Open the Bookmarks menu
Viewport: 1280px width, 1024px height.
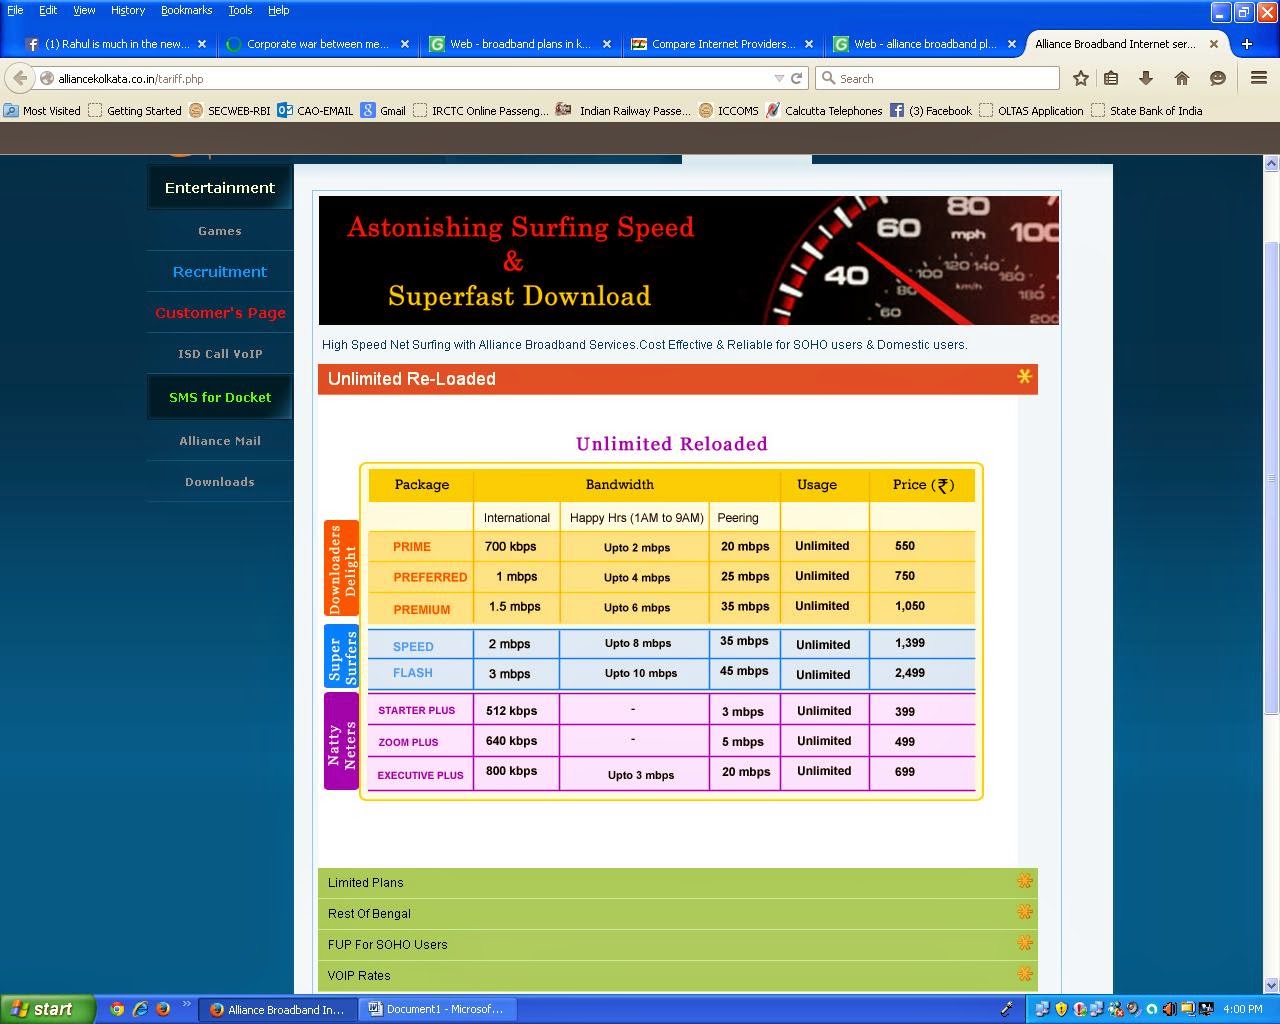[187, 10]
